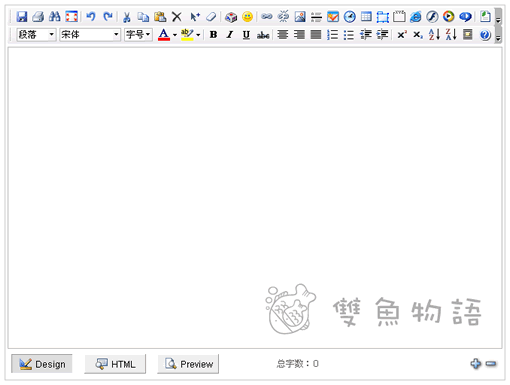Open the 段落 paragraph style dropdown
The width and height of the screenshot is (510, 385).
pos(36,34)
